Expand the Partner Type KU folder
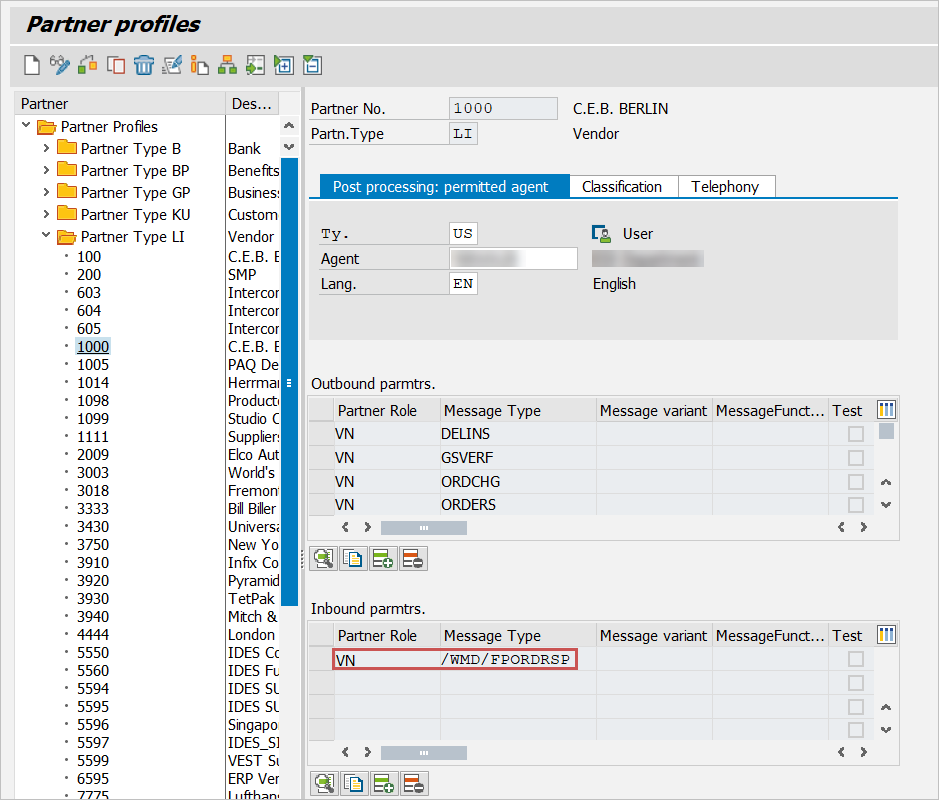Viewport: 939px width, 800px height. 46,215
